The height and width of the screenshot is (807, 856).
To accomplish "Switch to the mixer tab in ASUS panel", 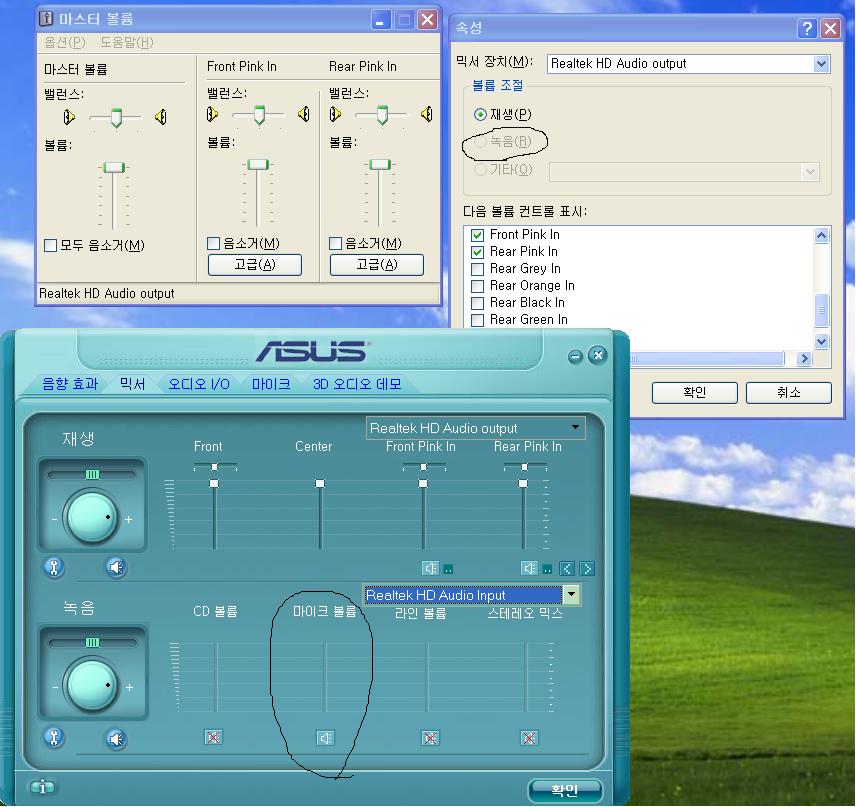I will pyautogui.click(x=132, y=384).
